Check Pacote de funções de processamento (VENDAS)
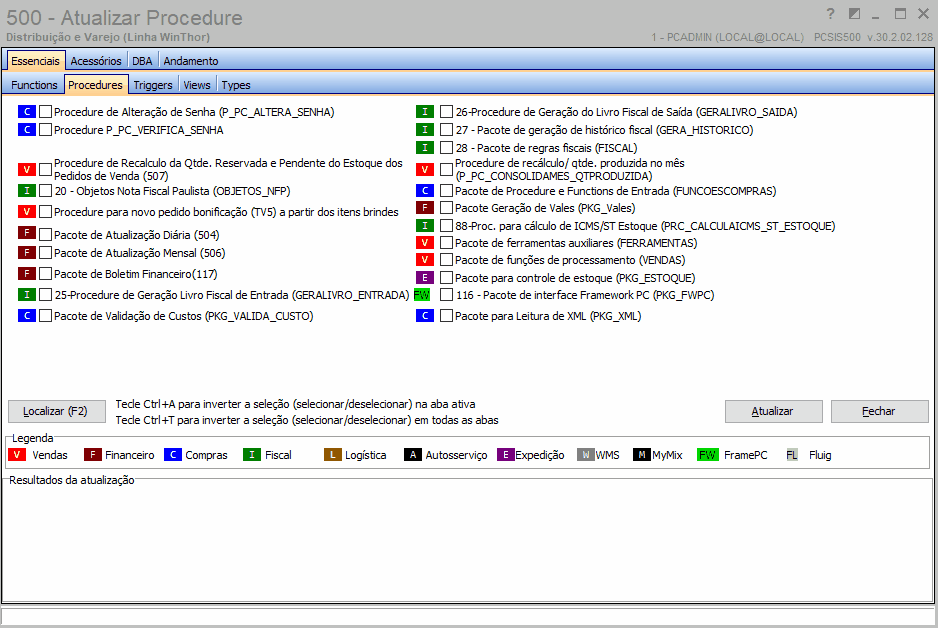 pyautogui.click(x=446, y=260)
